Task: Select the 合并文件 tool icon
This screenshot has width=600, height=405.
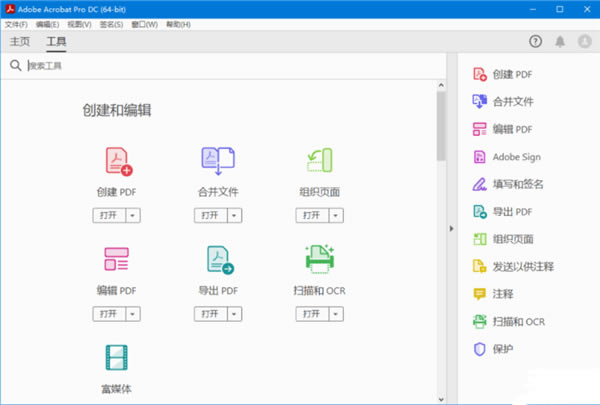Action: point(218,161)
